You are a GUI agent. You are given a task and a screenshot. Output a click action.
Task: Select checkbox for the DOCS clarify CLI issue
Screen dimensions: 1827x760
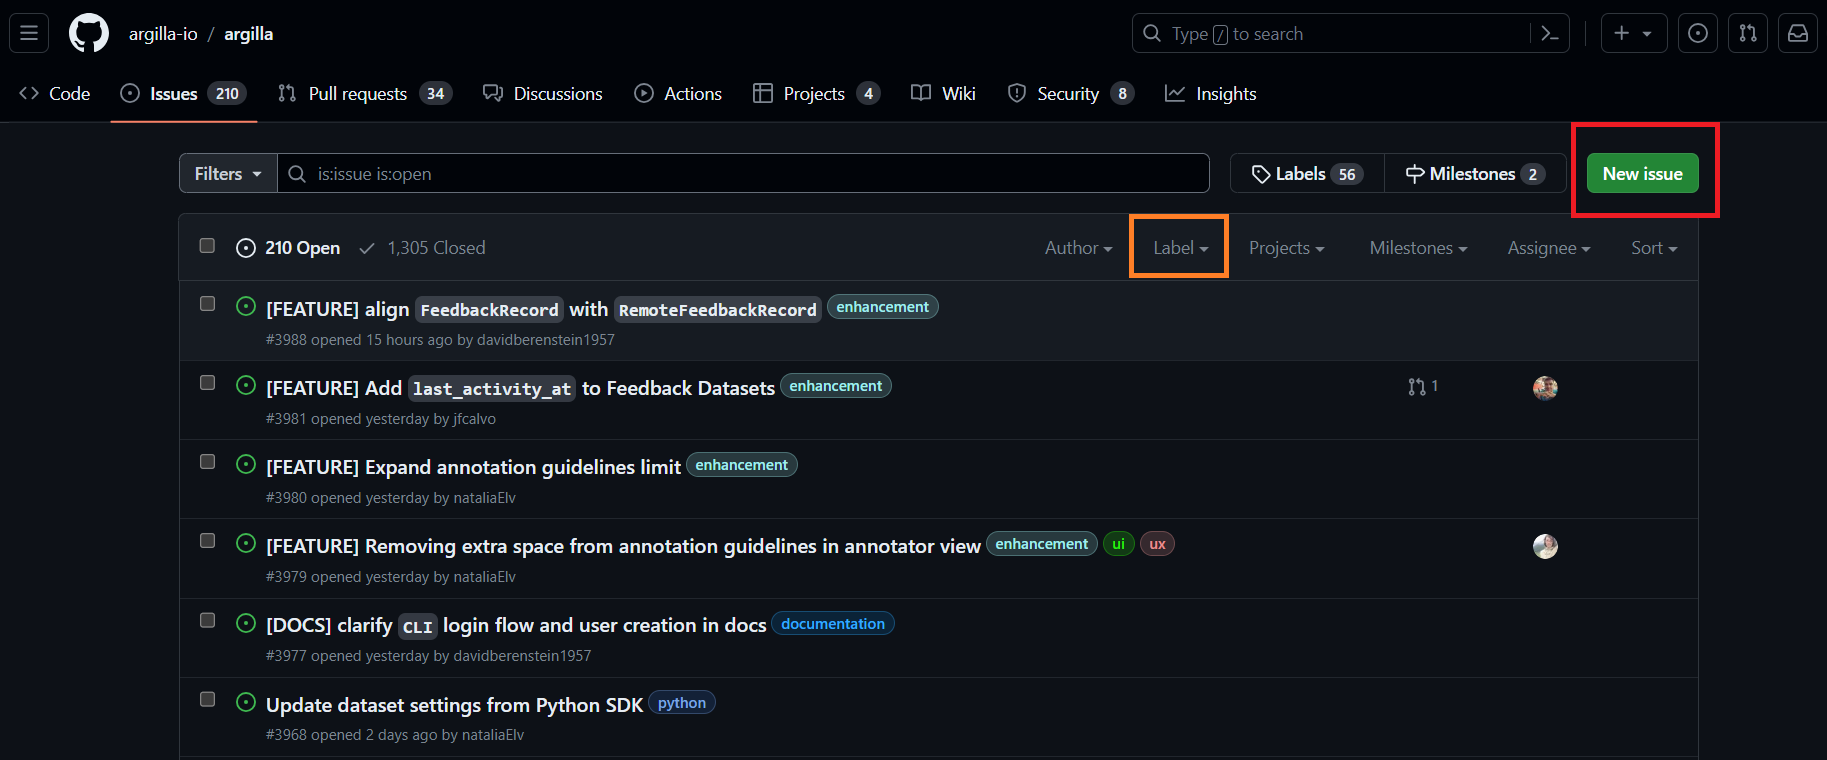tap(207, 620)
